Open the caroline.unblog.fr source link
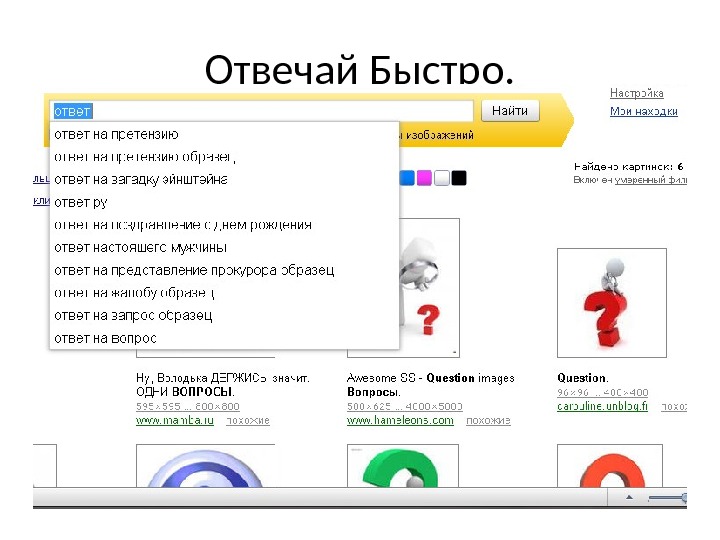Screen dimensions: 720x540 602,406
